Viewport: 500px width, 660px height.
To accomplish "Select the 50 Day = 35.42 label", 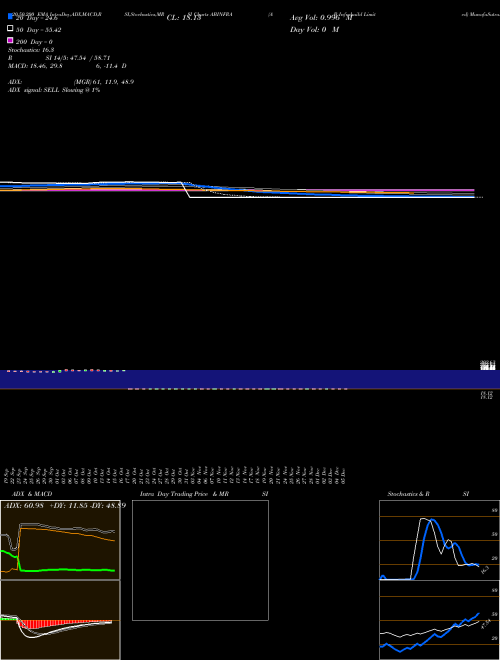I will point(39,30).
